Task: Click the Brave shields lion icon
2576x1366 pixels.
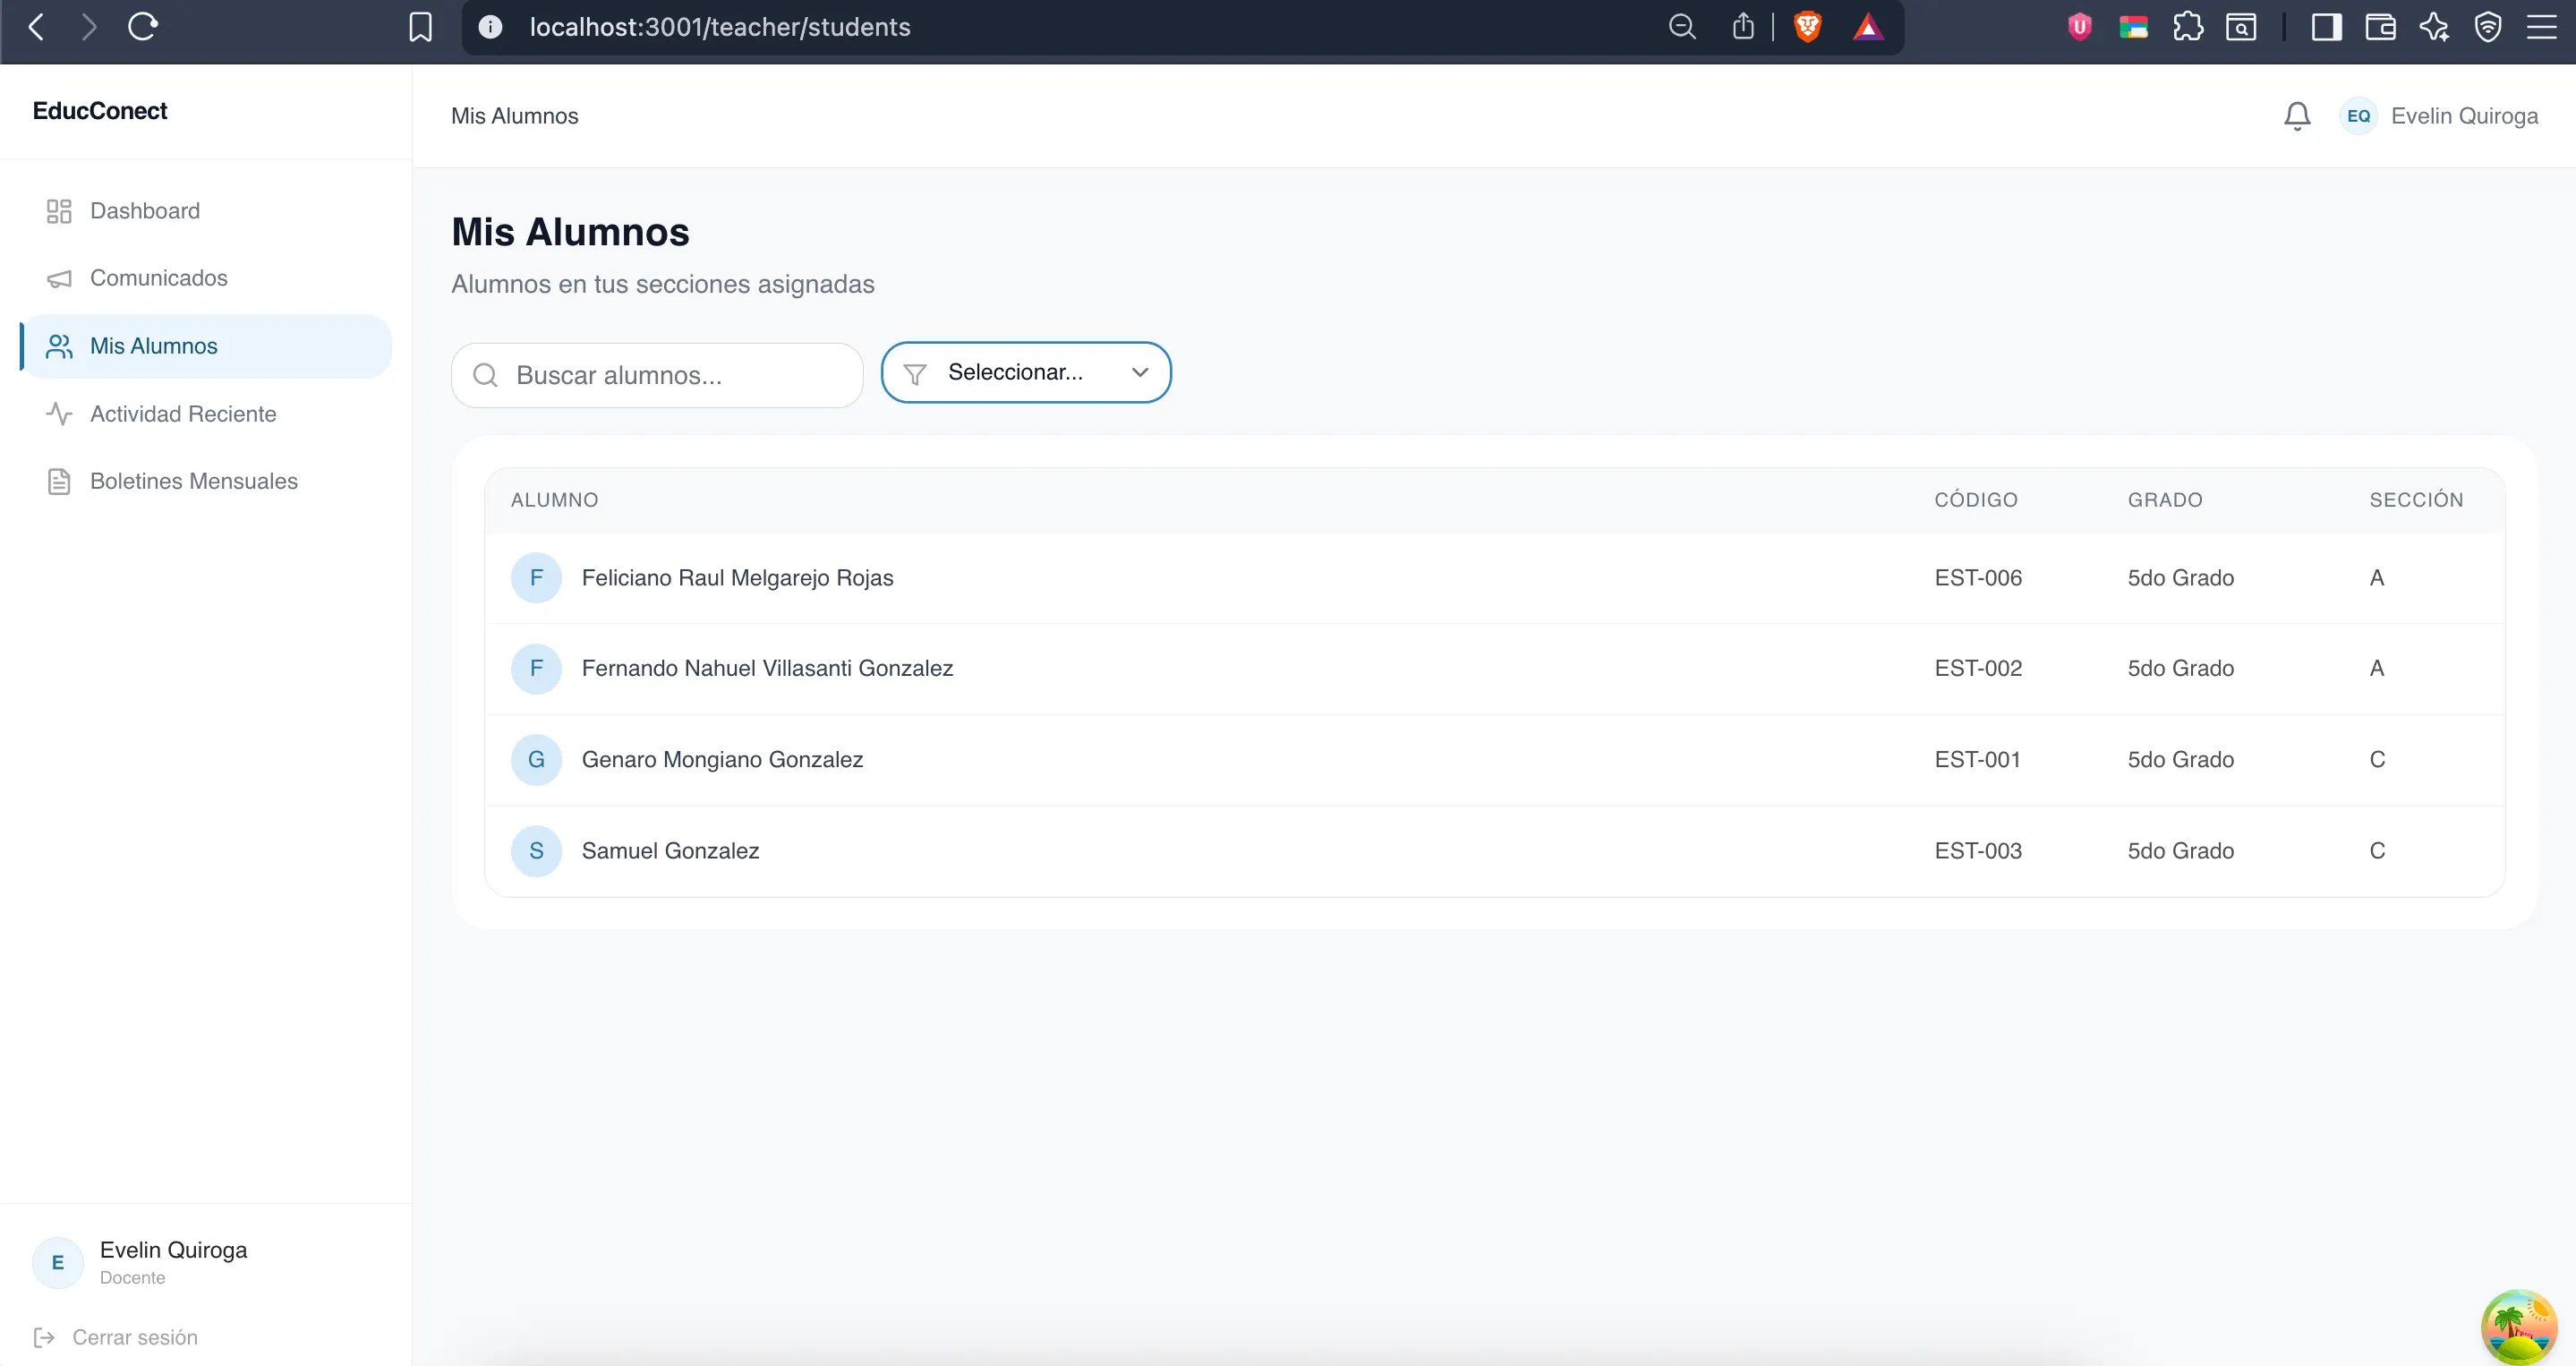Action: coord(1807,27)
